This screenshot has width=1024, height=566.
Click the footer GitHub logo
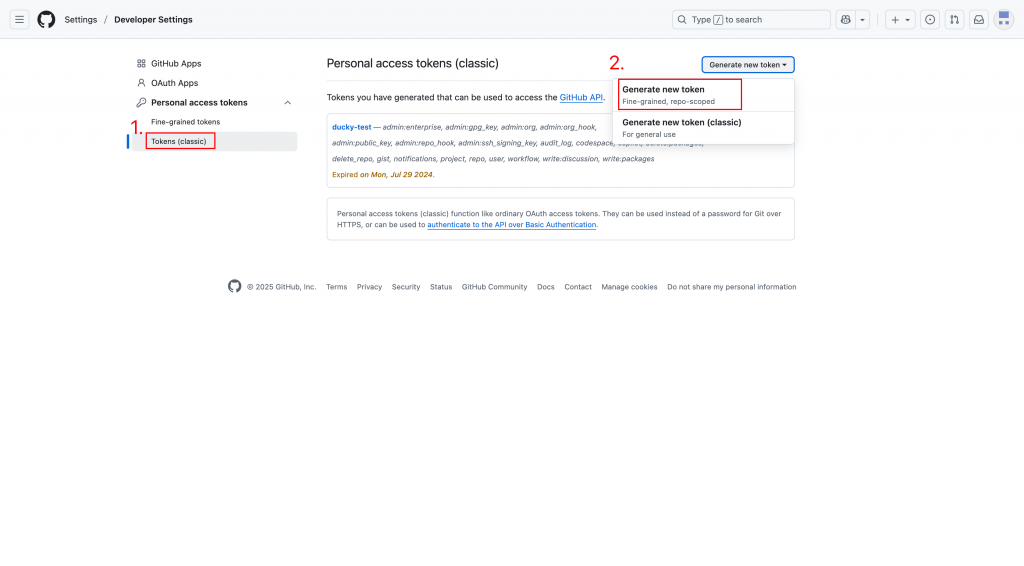click(x=234, y=286)
